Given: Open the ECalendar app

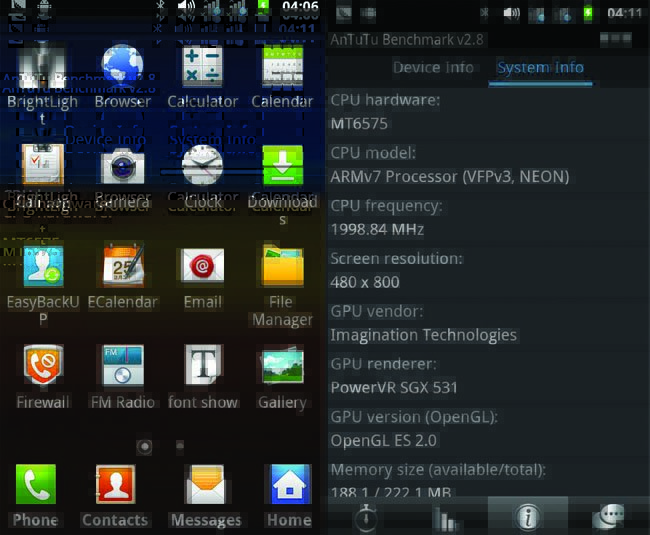Looking at the screenshot, I should pos(123,265).
